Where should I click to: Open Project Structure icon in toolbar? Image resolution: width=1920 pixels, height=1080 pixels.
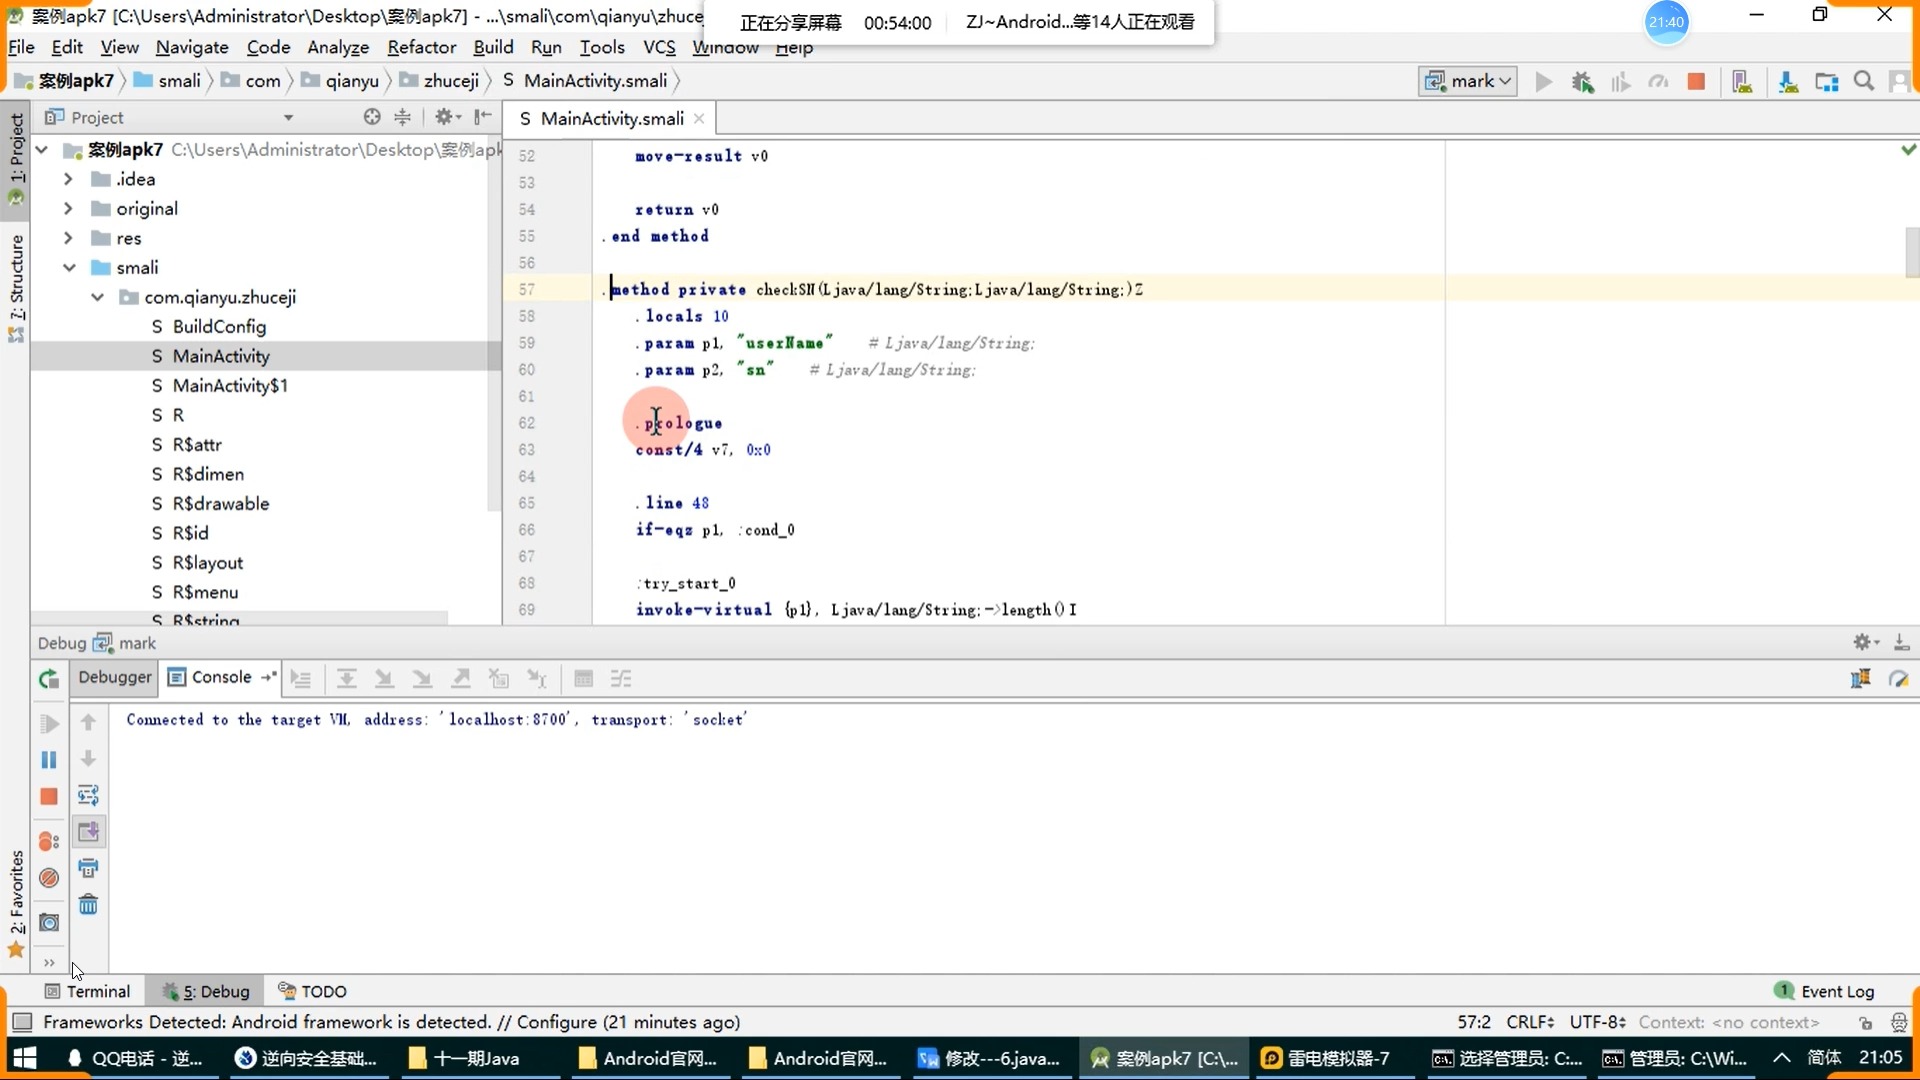point(1826,82)
